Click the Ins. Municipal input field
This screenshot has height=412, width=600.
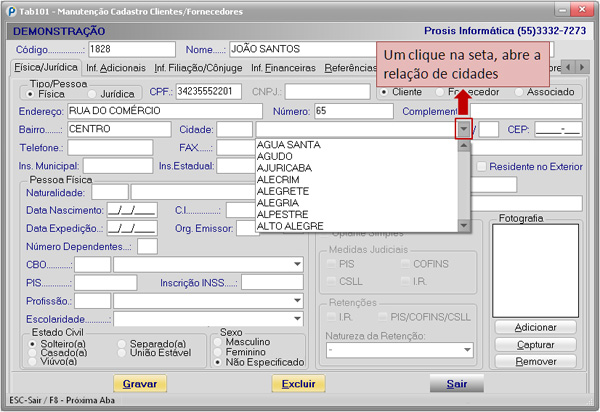coord(118,166)
